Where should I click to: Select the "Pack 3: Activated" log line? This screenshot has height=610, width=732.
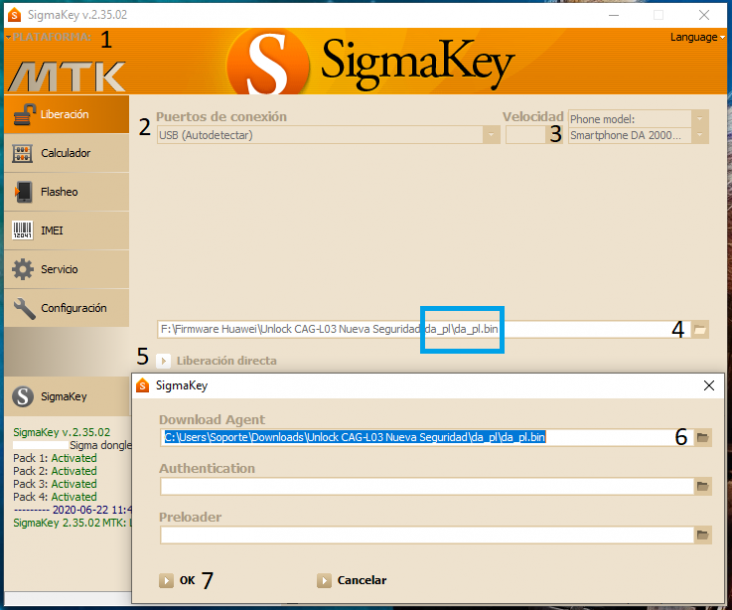[x=55, y=484]
